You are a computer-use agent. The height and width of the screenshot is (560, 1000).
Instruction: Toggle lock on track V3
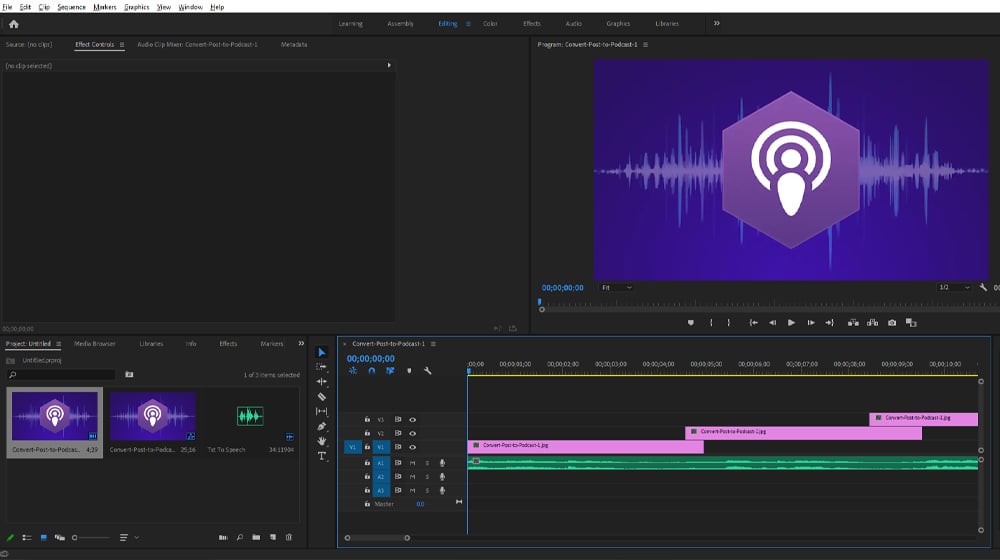click(x=367, y=420)
